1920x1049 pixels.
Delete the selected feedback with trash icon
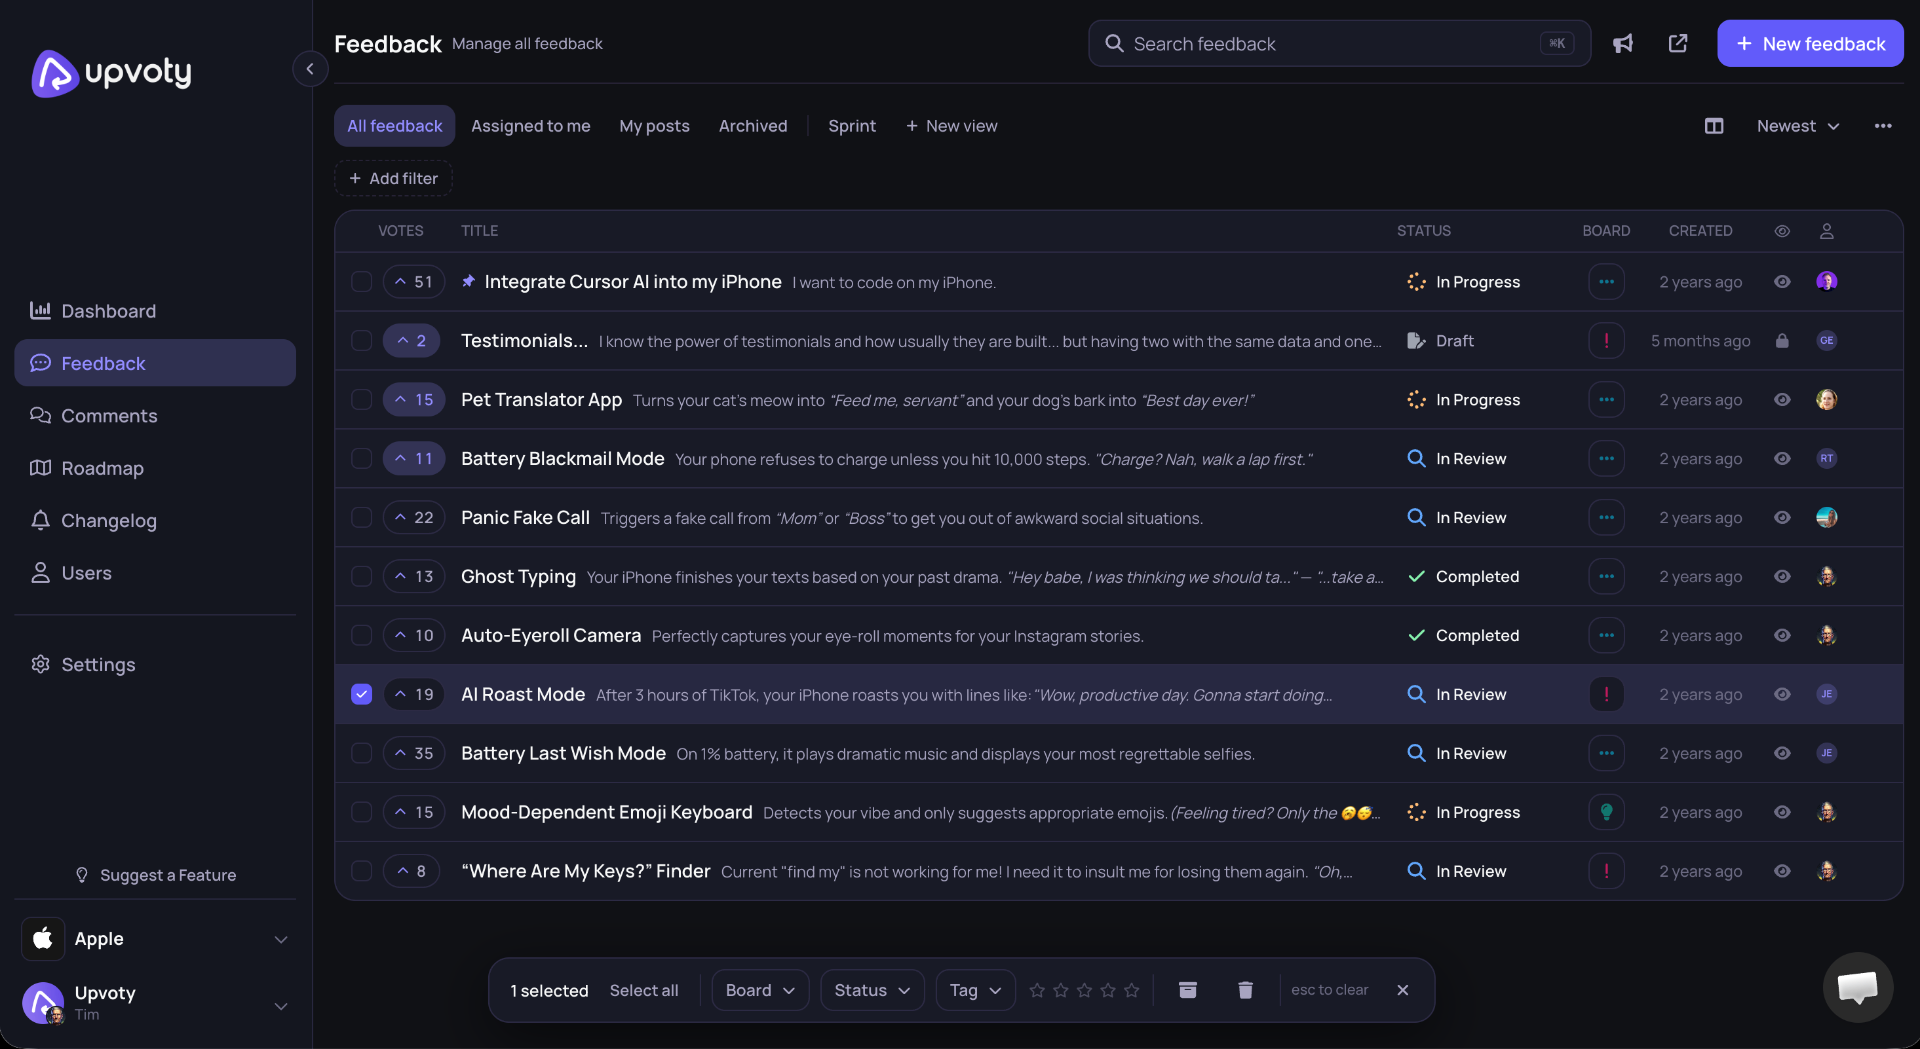1245,990
